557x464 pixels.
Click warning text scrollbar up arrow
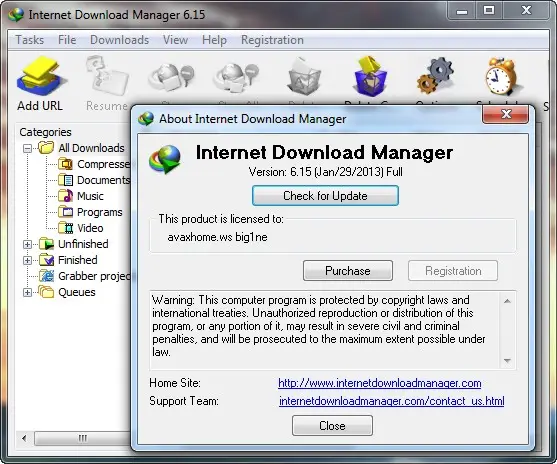[507, 301]
